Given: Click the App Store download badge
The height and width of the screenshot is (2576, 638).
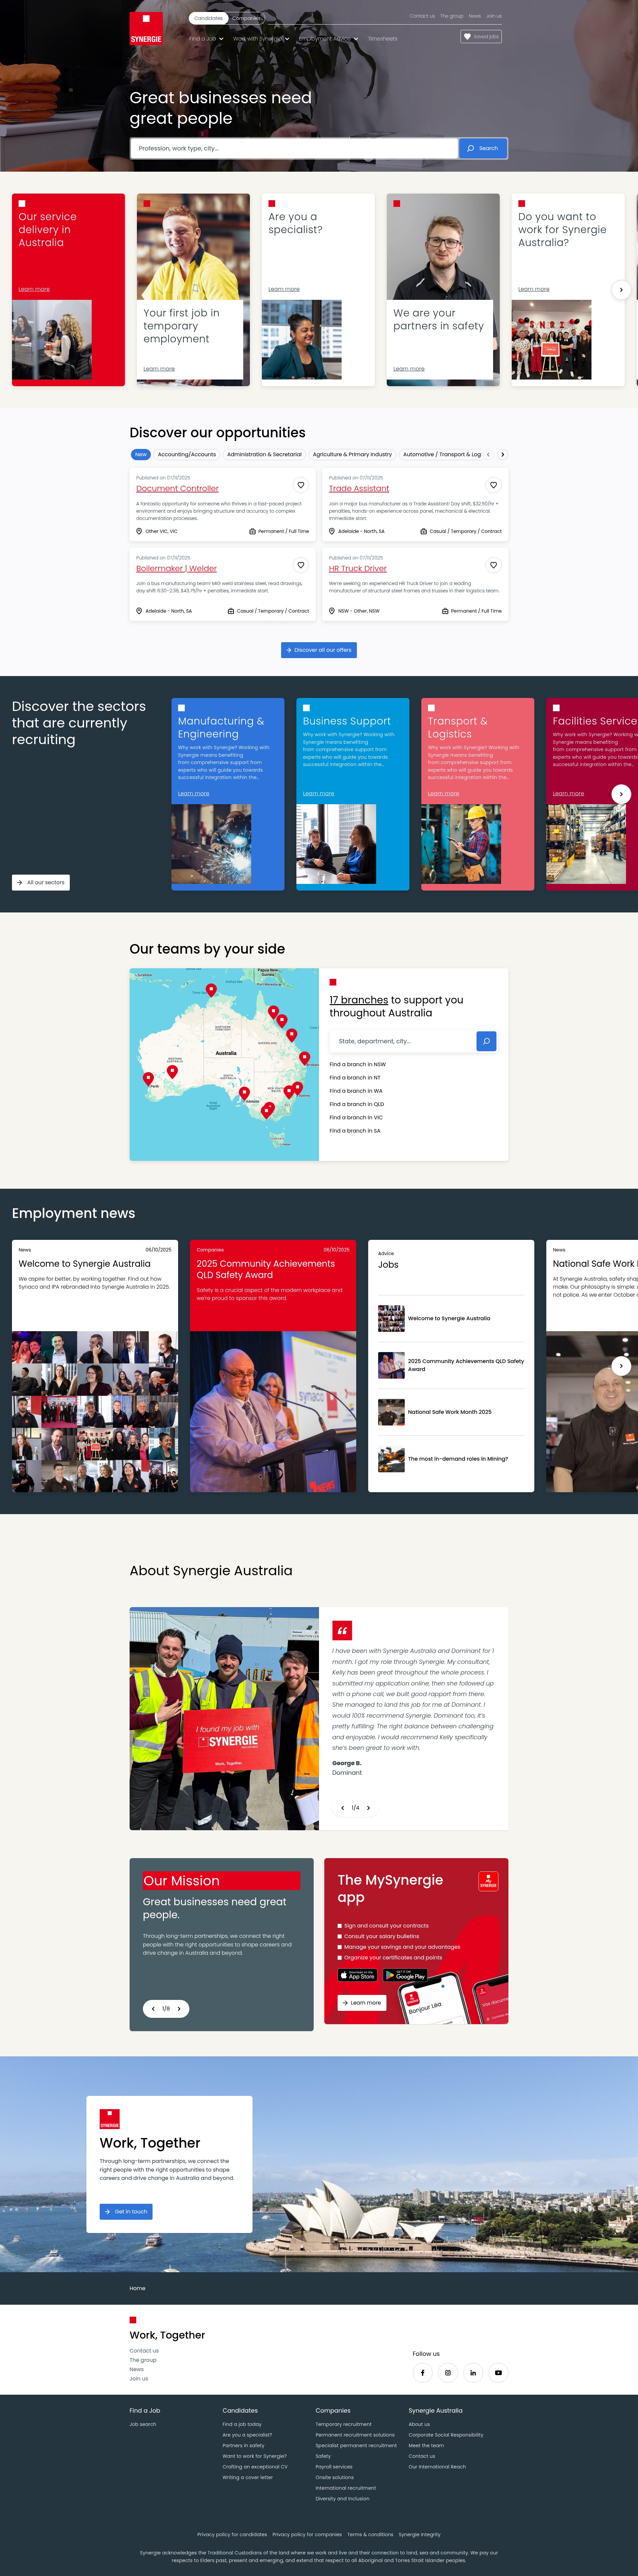Looking at the screenshot, I should tap(358, 1975).
